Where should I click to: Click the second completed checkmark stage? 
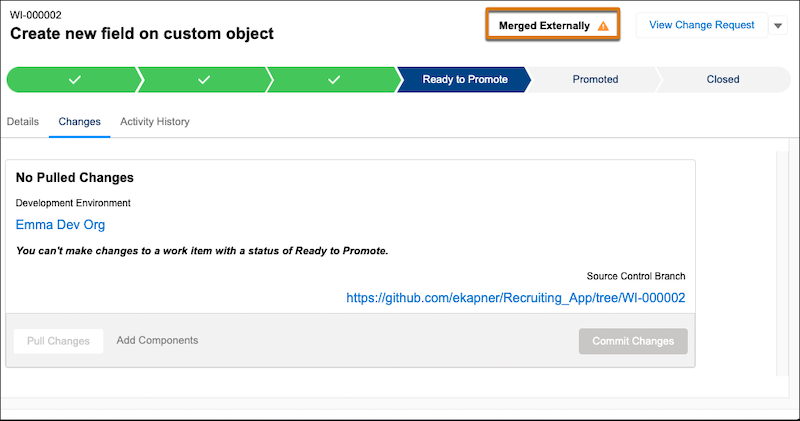(204, 80)
